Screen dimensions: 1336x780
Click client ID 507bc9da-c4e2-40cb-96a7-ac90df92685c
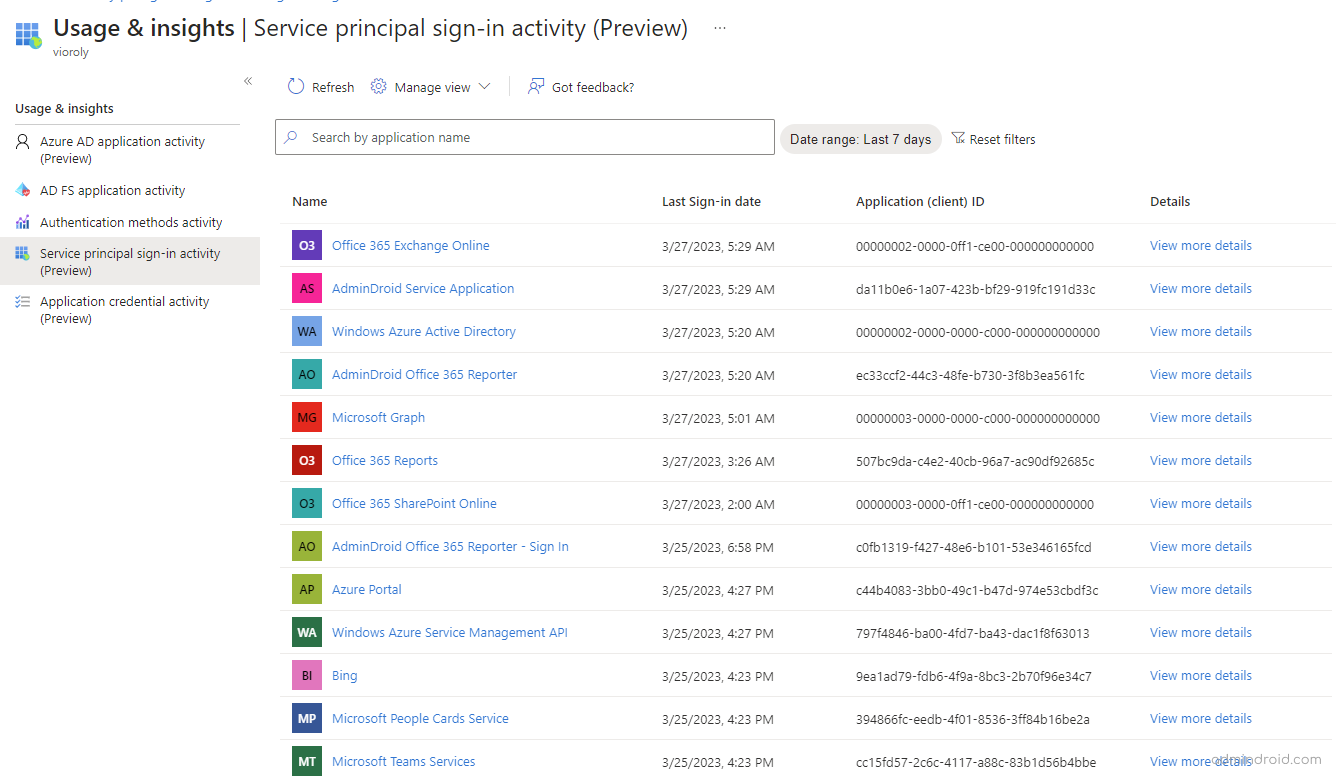click(975, 461)
